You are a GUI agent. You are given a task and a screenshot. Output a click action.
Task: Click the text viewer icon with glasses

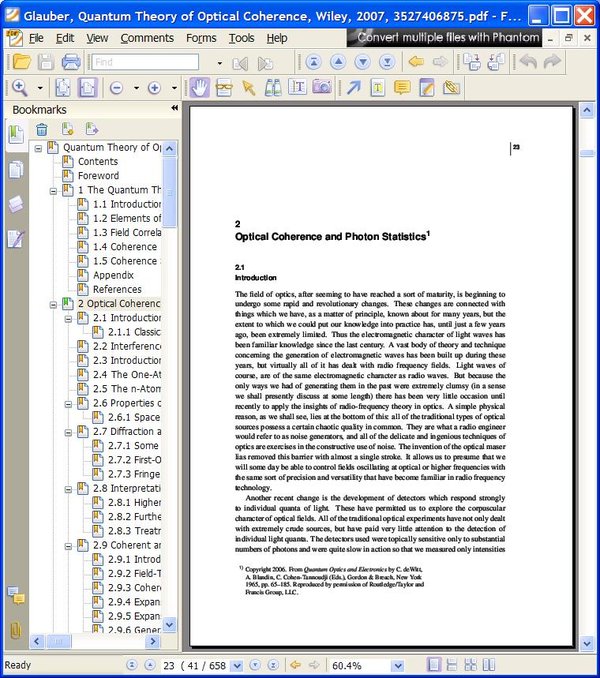pos(223,88)
